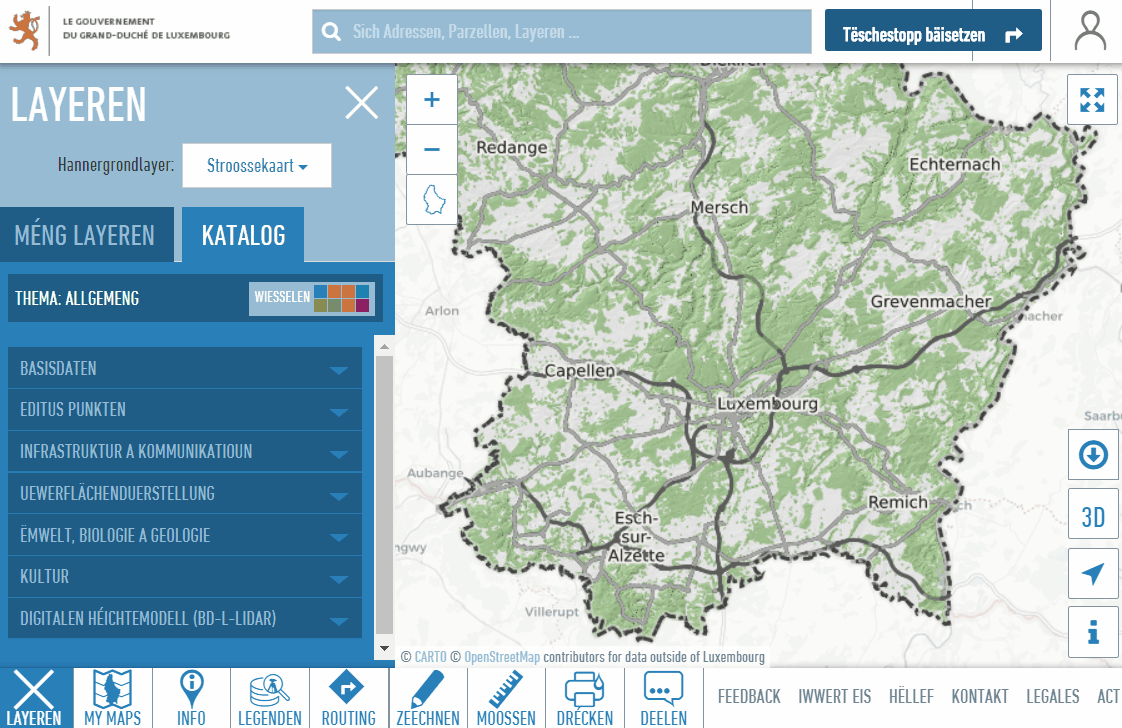Open the OpenStreetMap attribution link
Screen dimensions: 1122x728
(x=501, y=657)
